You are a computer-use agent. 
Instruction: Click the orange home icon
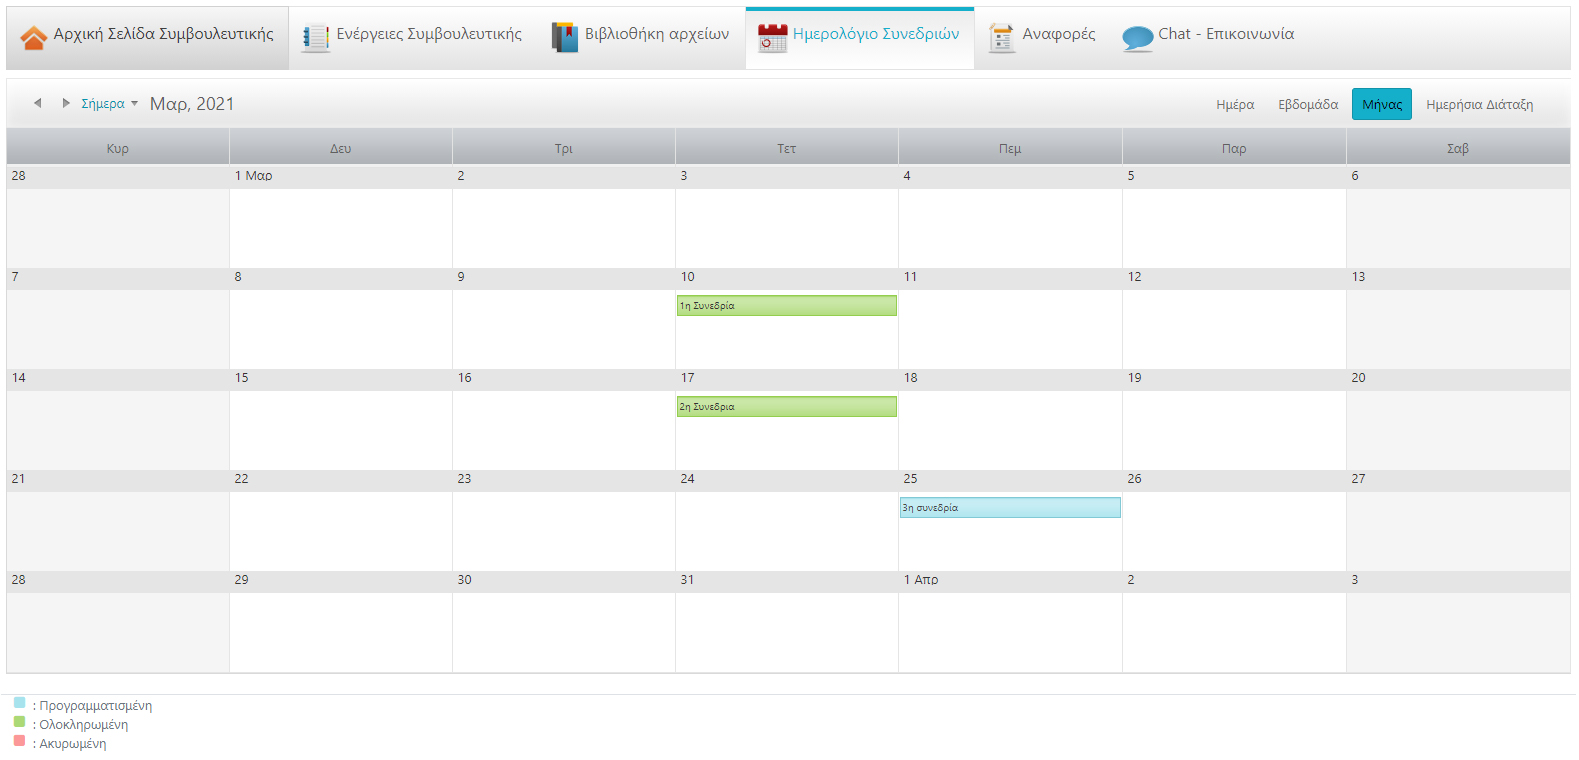coord(33,37)
